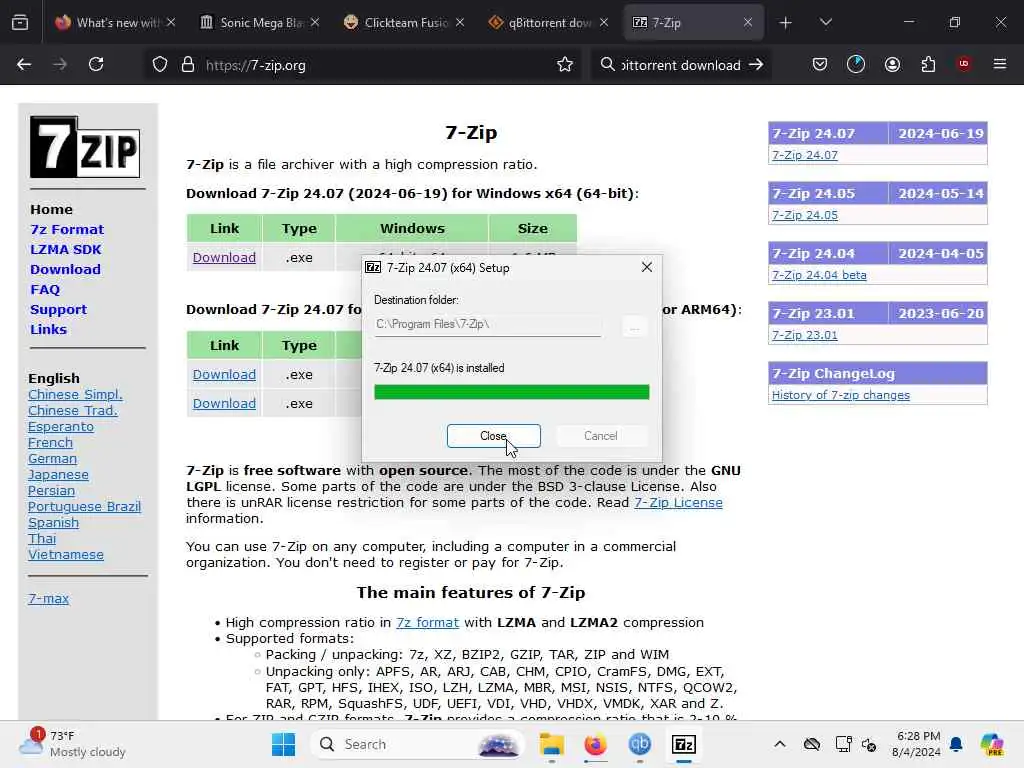
Task: Open the 7-Zip License link
Action: tap(678, 503)
